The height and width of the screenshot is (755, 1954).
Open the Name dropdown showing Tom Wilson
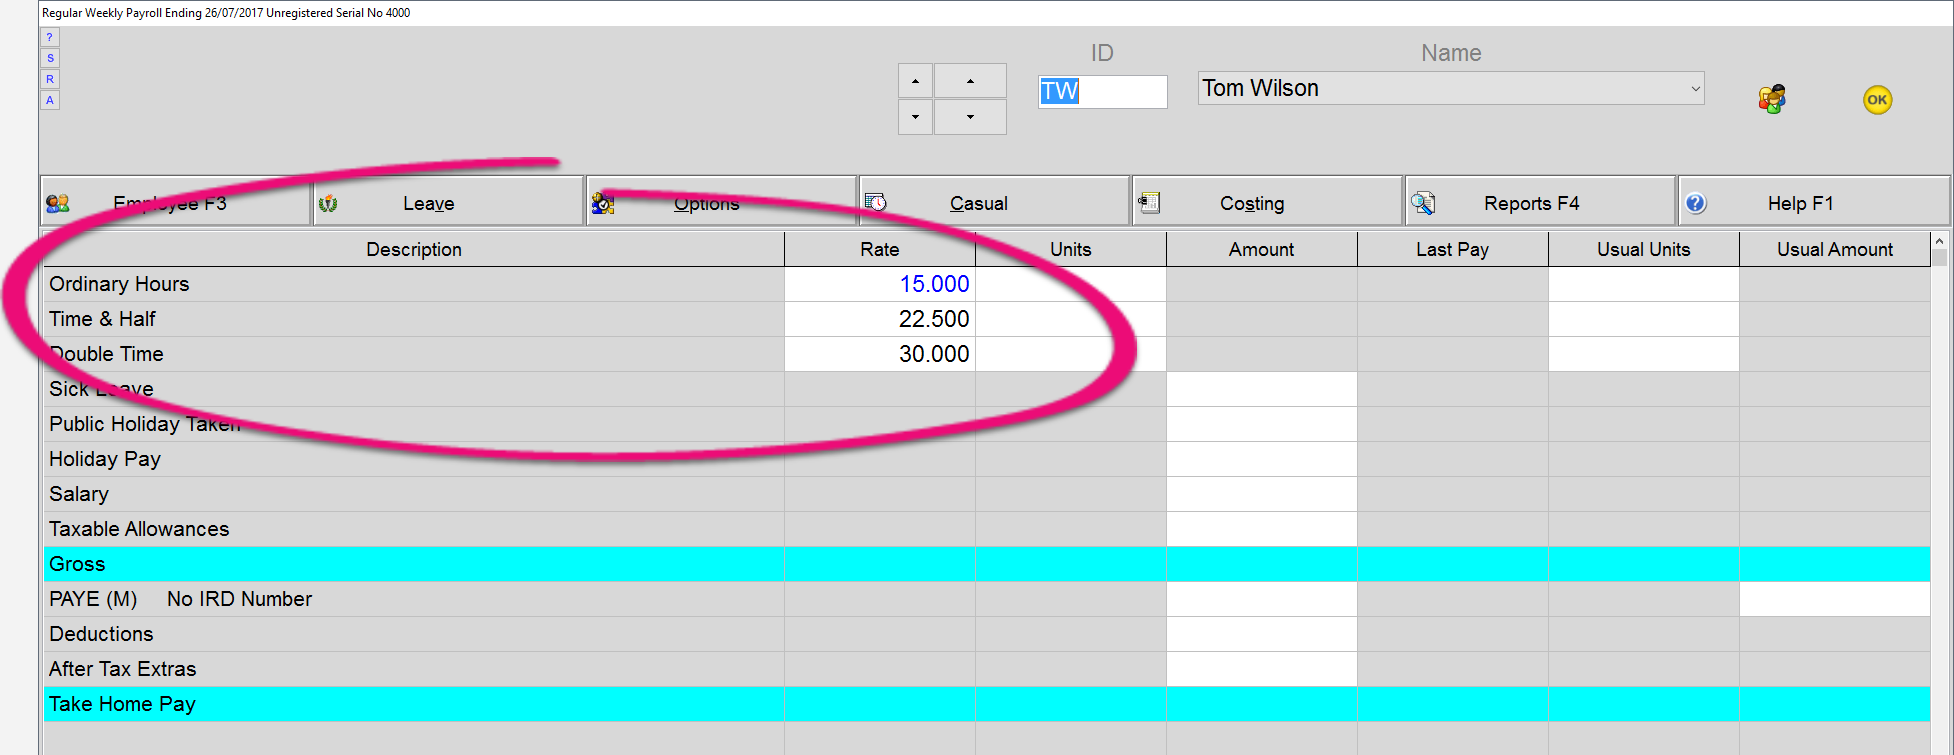pos(1451,88)
